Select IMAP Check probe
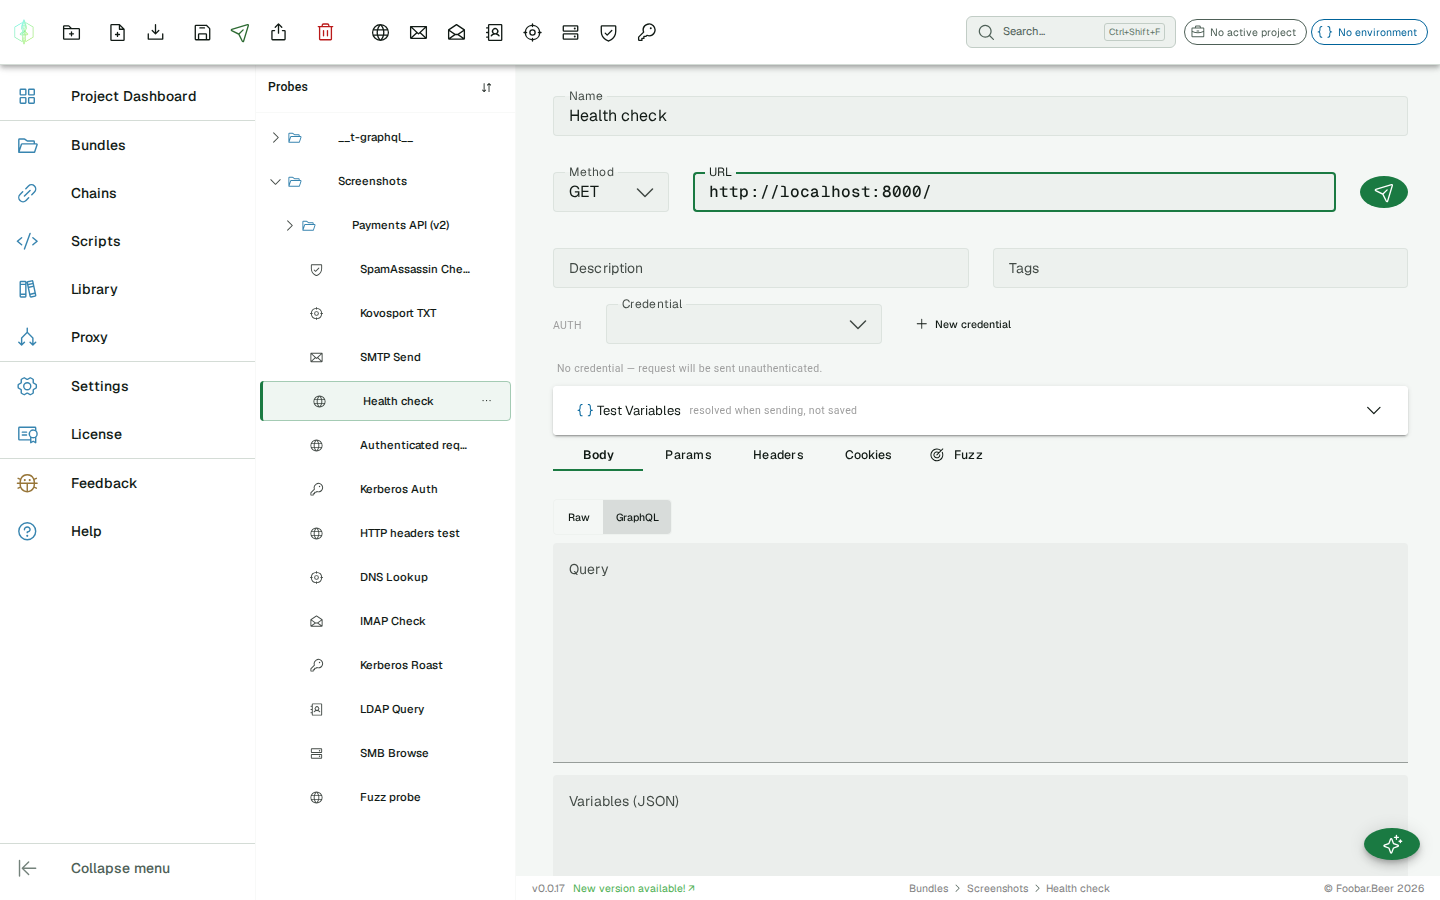 tap(385, 621)
